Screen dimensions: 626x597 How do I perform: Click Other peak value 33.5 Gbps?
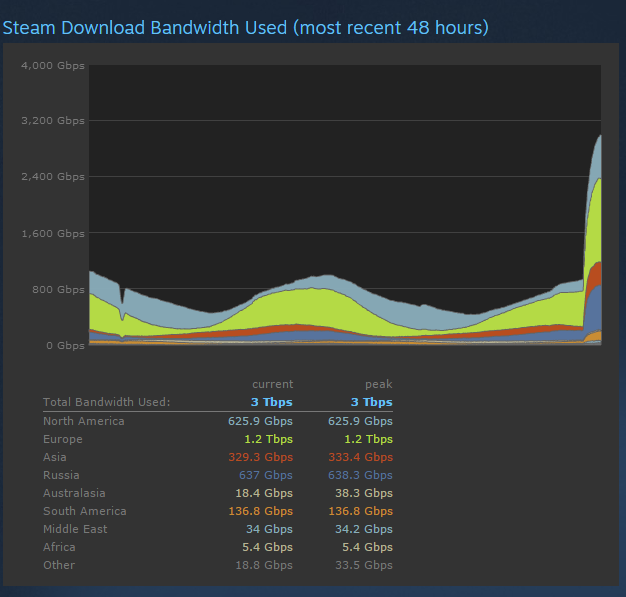[x=364, y=565]
